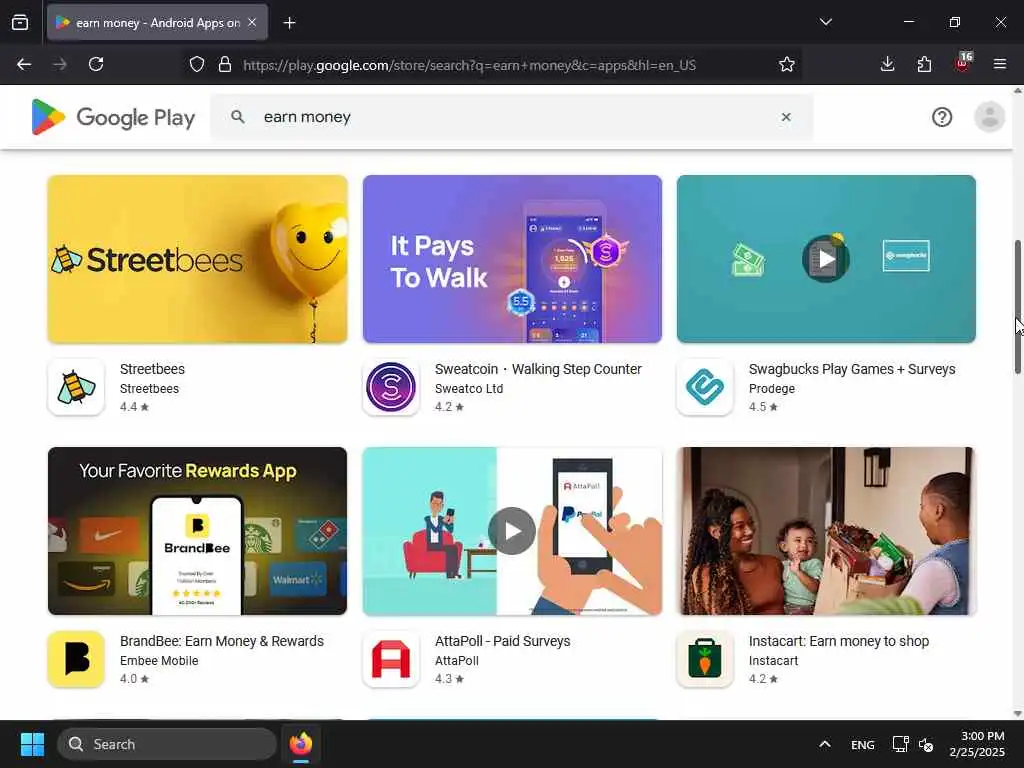Click the Embee Mobile developer name
This screenshot has width=1024, height=768.
pyautogui.click(x=159, y=660)
